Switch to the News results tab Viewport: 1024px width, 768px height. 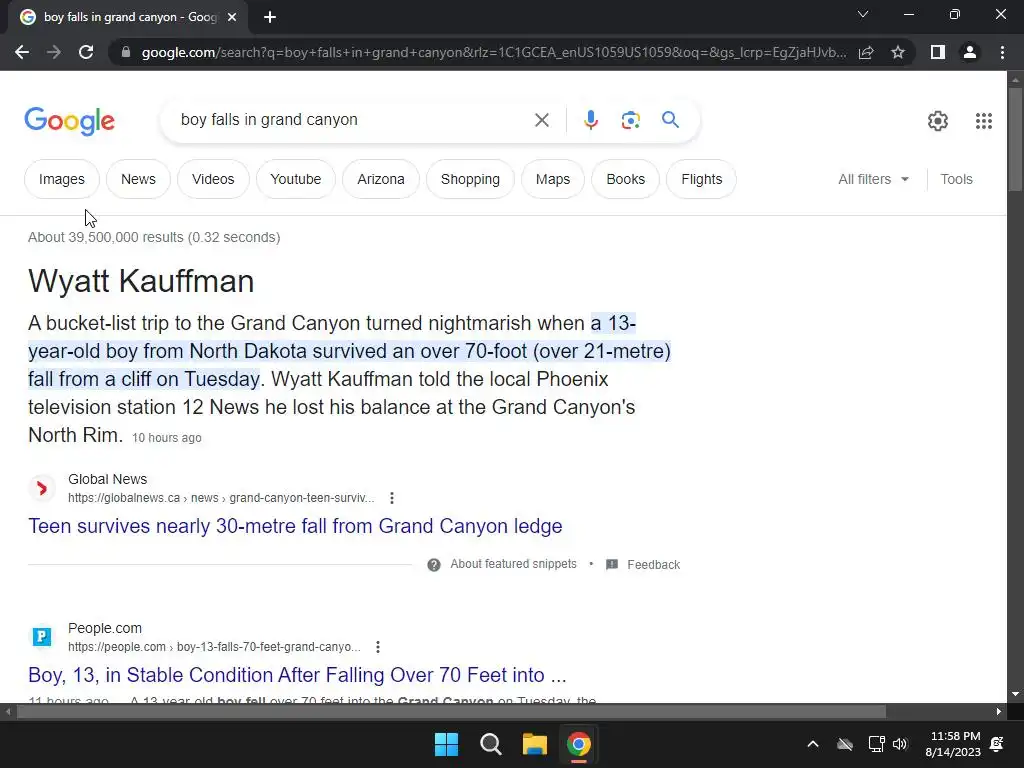pyautogui.click(x=138, y=179)
